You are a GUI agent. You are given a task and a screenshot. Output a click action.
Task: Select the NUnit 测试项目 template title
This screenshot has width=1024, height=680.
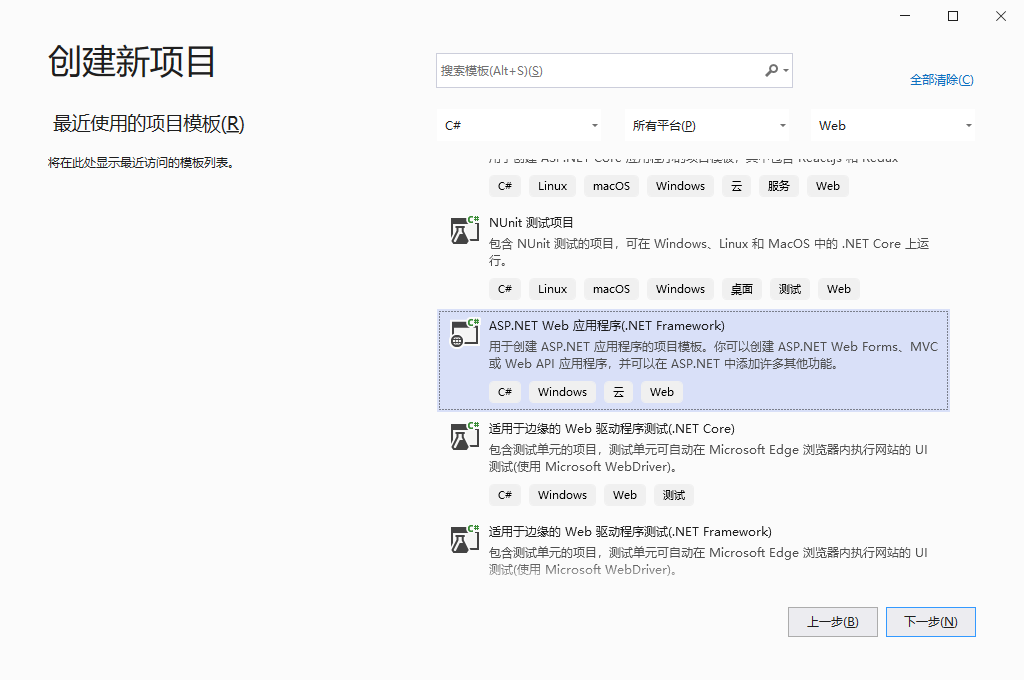531,223
